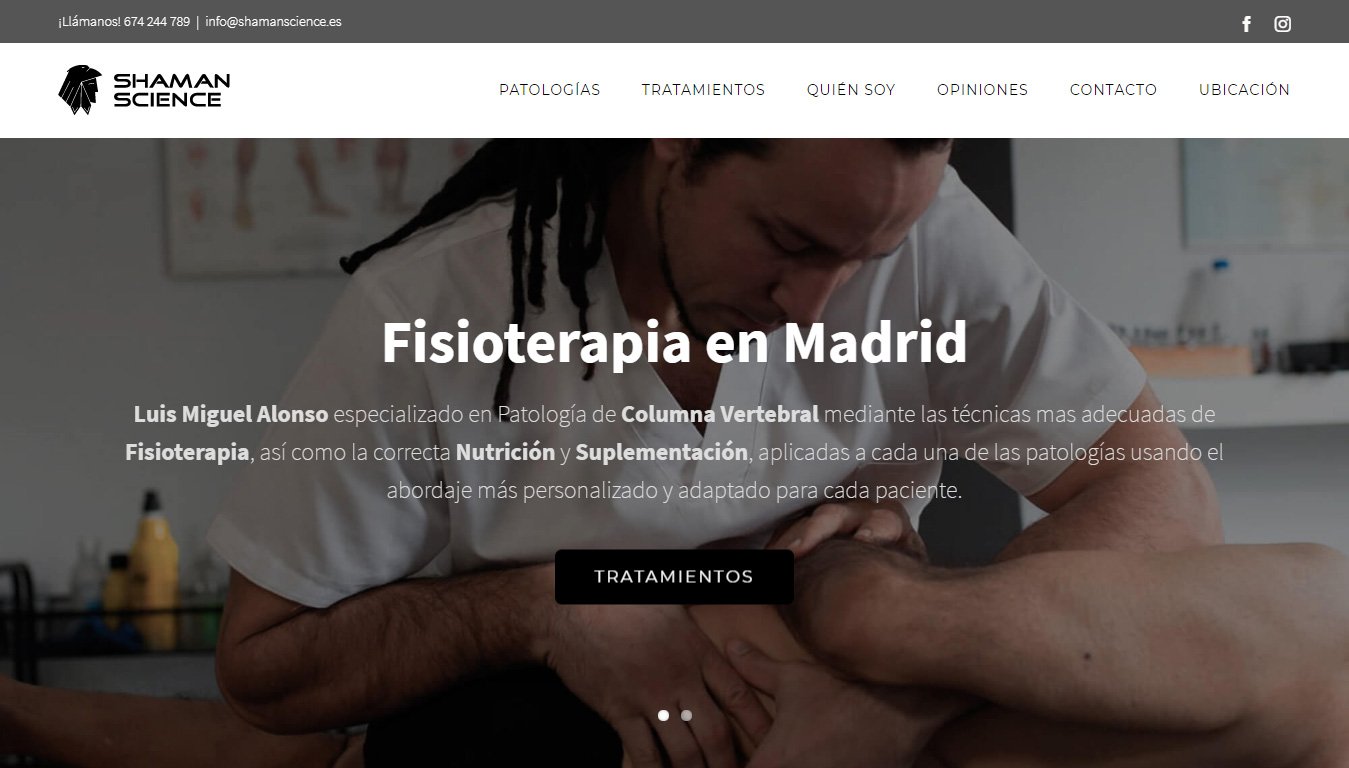Click the Shaman Science eagle emblem
Image resolution: width=1349 pixels, height=768 pixels.
(80, 90)
